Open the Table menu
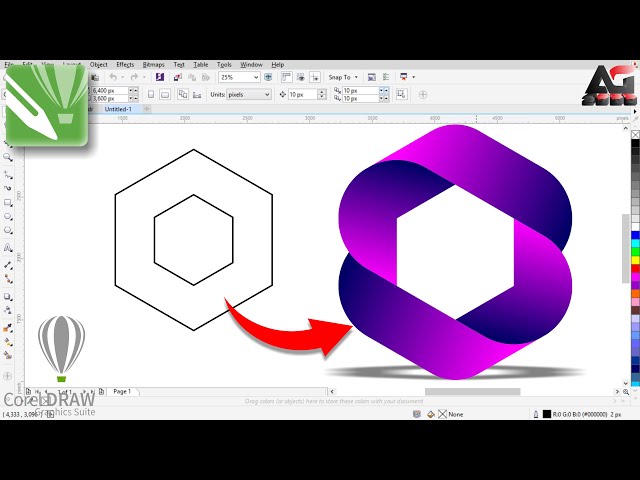640x480 pixels. pos(200,64)
